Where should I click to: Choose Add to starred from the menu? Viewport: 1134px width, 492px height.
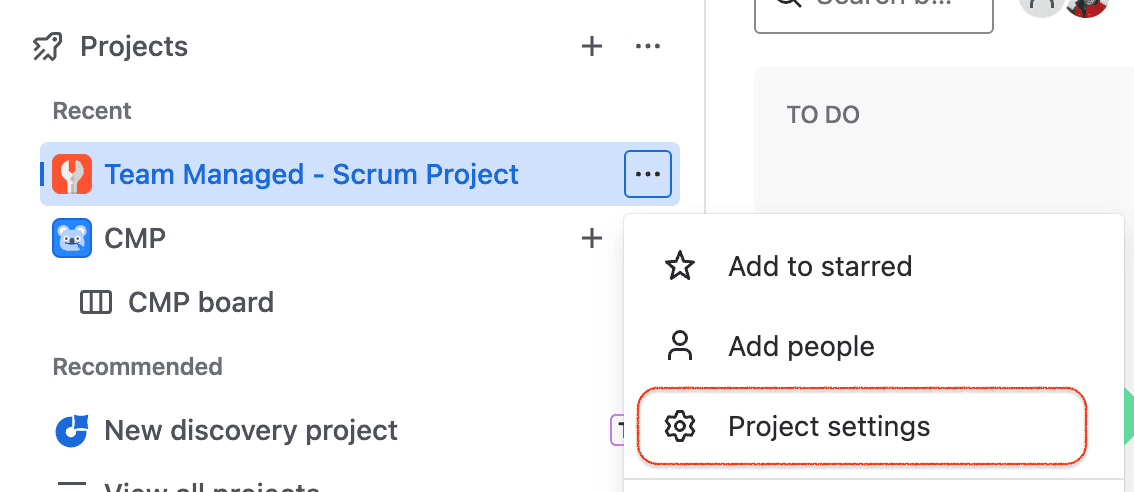pyautogui.click(x=820, y=266)
